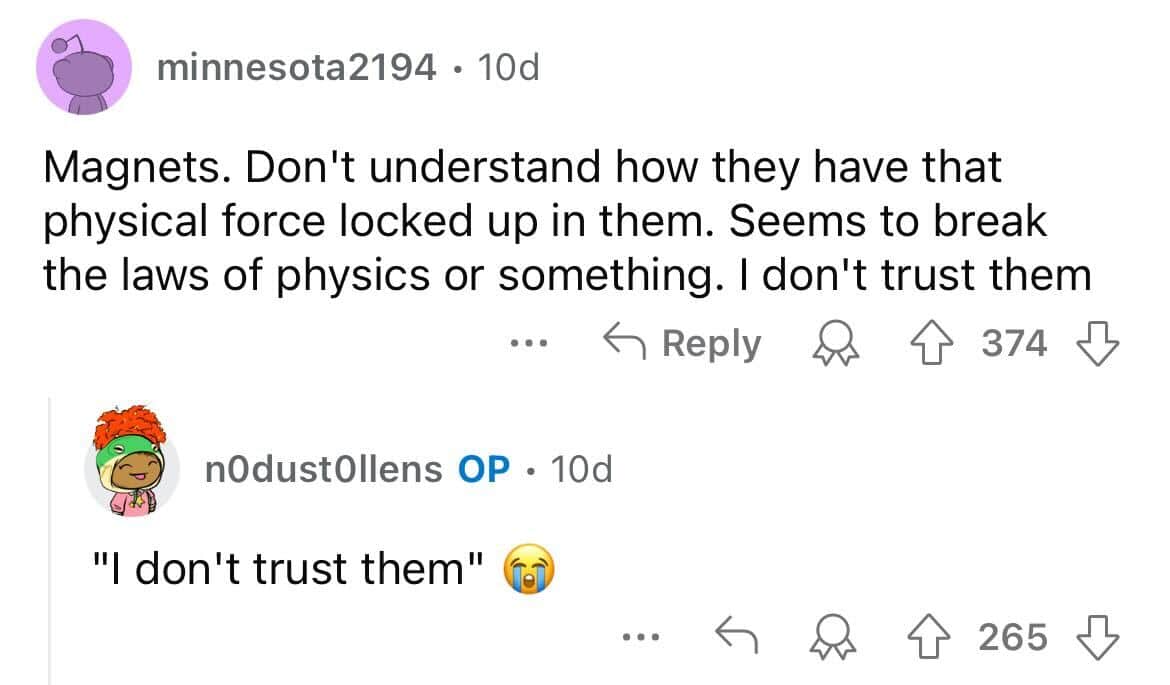Click the crying emoji in the reply

[527, 570]
